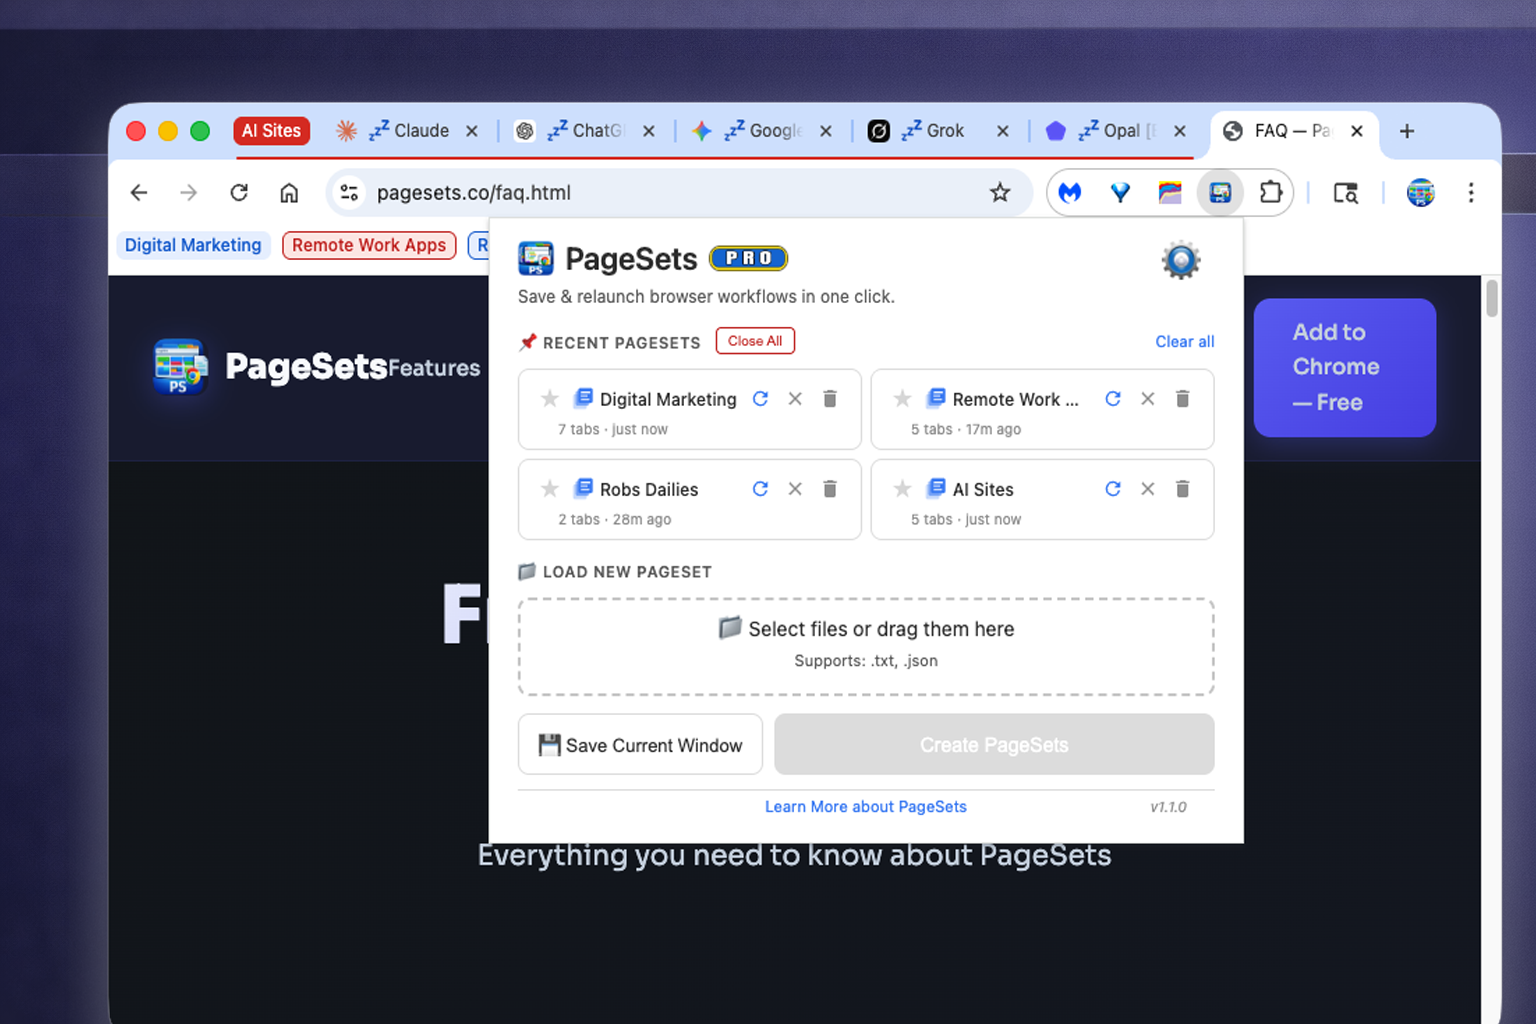Bookmark this page with star icon
The height and width of the screenshot is (1024, 1536).
point(1000,193)
